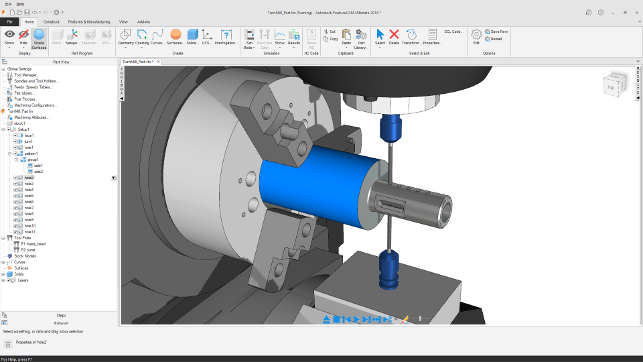Toggle the hole1 feature checkbox
This screenshot has width=643, height=362.
(15, 148)
